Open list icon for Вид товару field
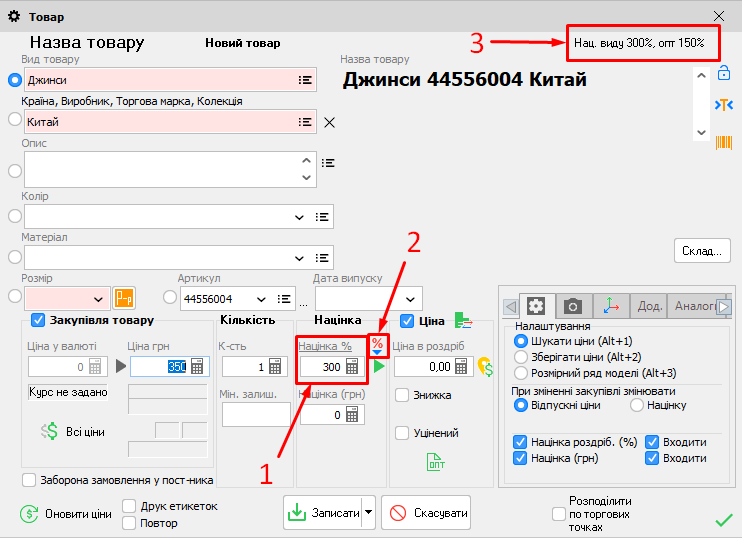This screenshot has height=538, width=742. point(305,80)
